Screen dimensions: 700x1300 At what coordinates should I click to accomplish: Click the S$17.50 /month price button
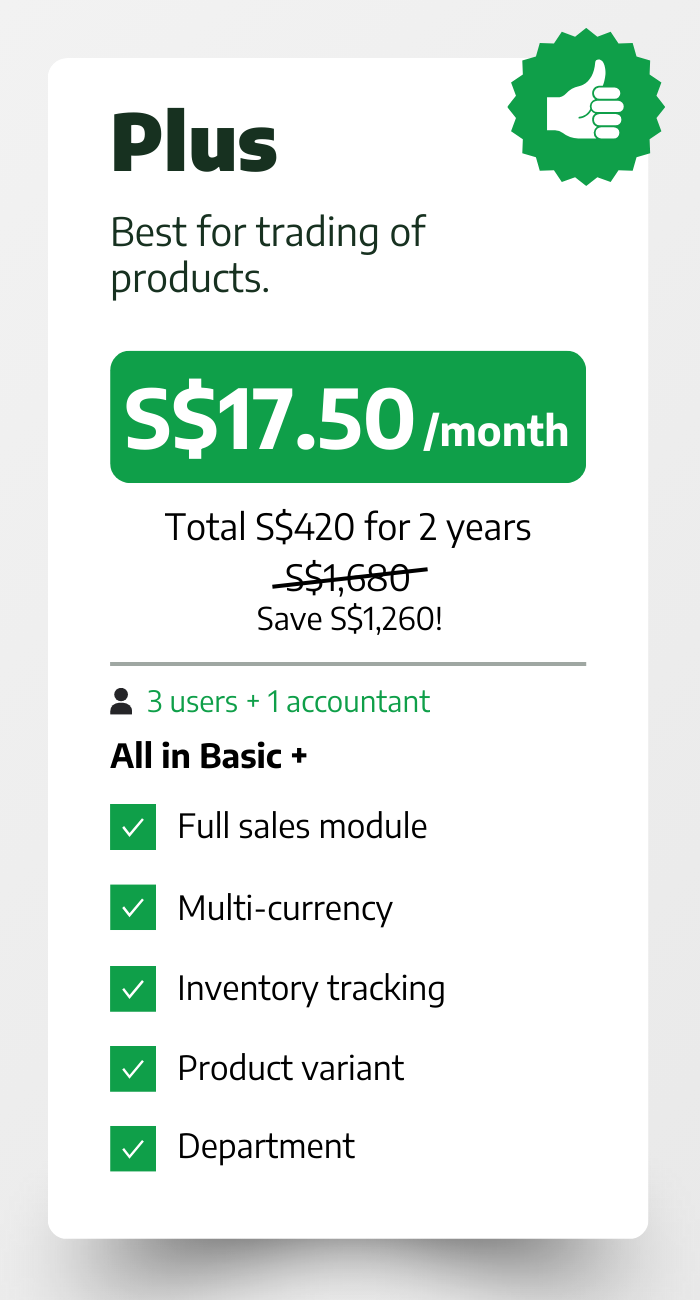(x=347, y=417)
